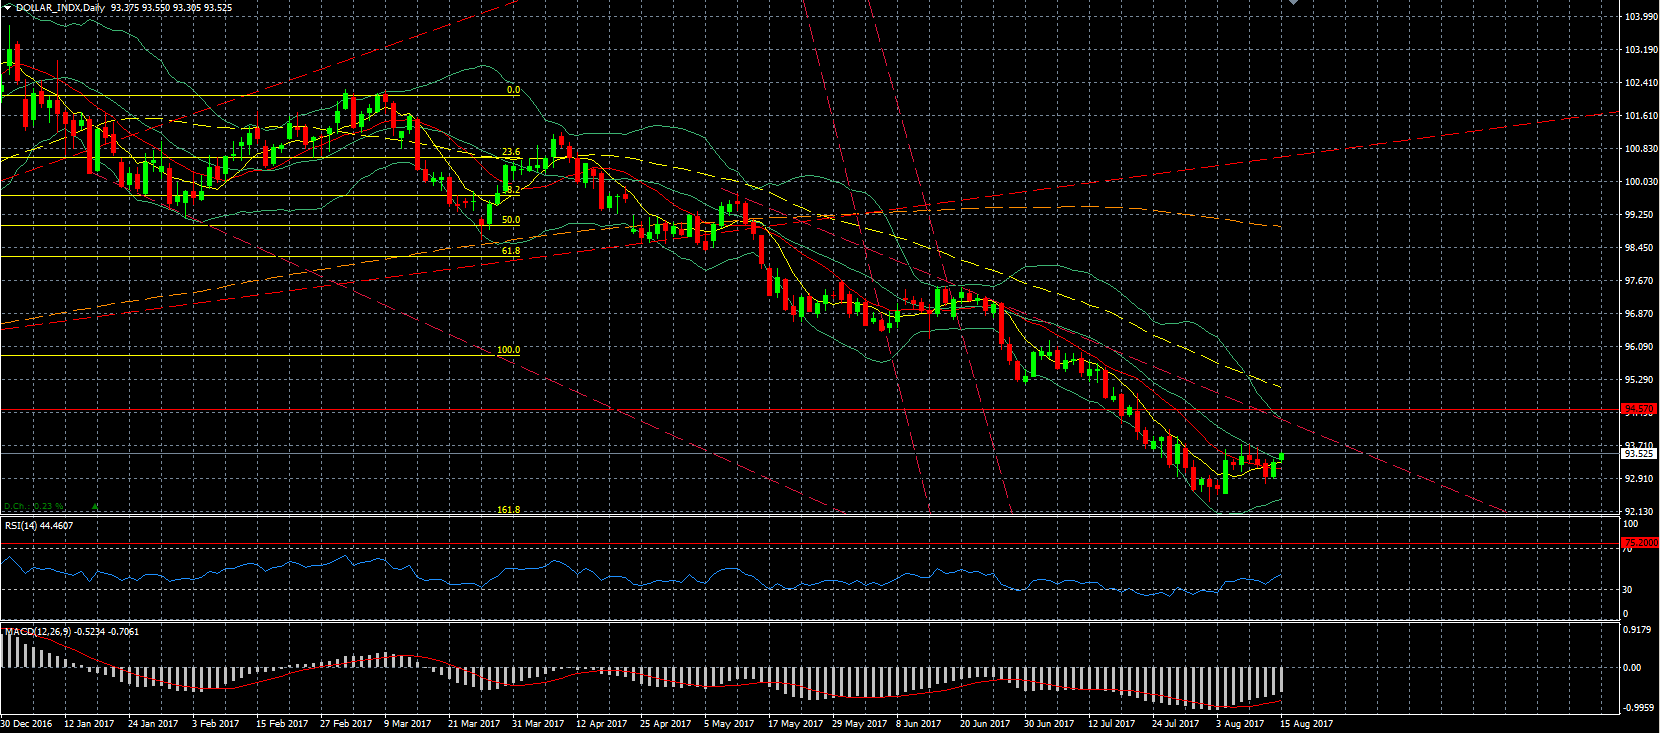Click the 5 May 2017 date label
The width and height of the screenshot is (1660, 733).
click(729, 724)
